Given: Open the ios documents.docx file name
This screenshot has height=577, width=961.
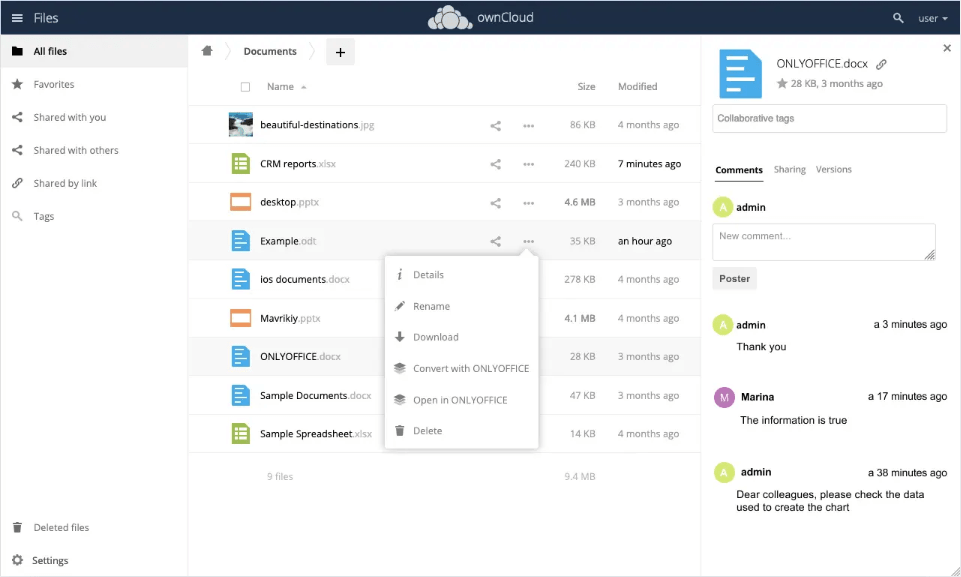Looking at the screenshot, I should 305,280.
